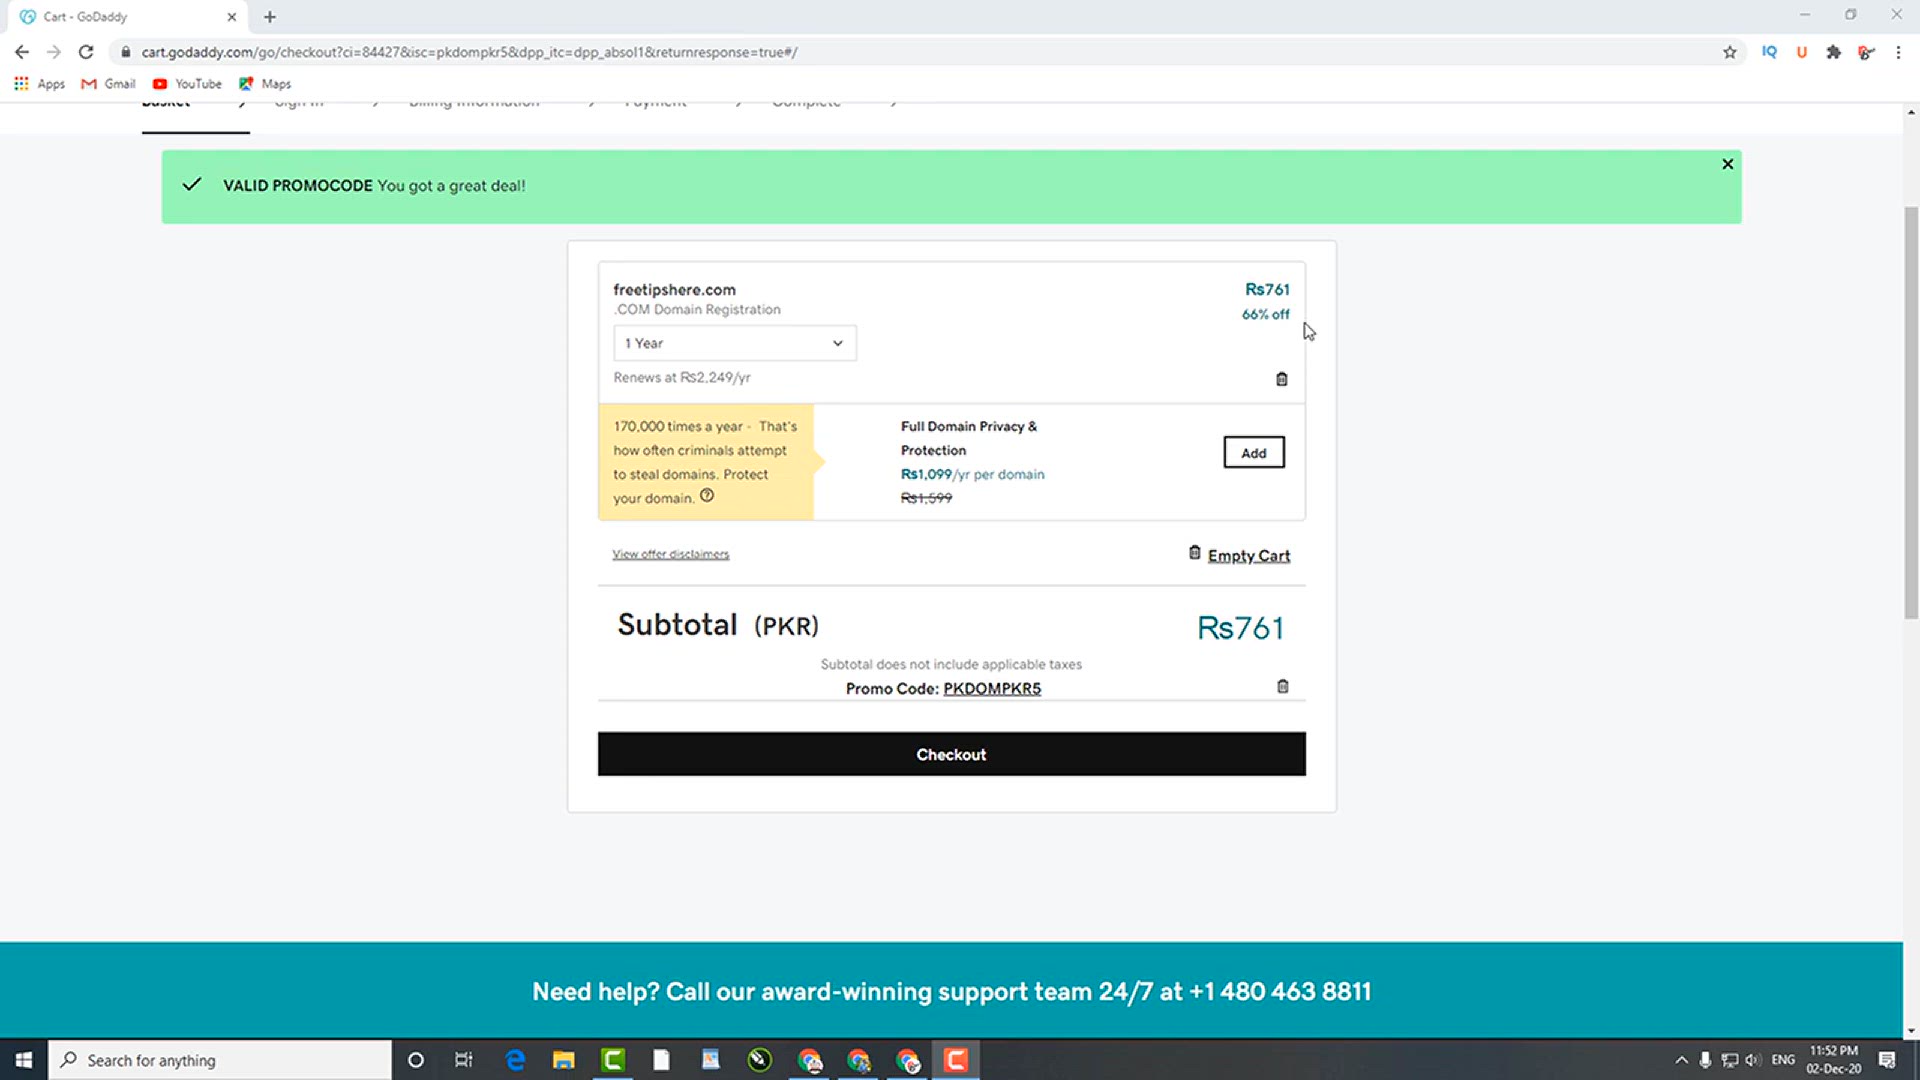This screenshot has width=1920, height=1080.
Task: Add Full Domain Privacy & Protection
Action: (x=1254, y=452)
